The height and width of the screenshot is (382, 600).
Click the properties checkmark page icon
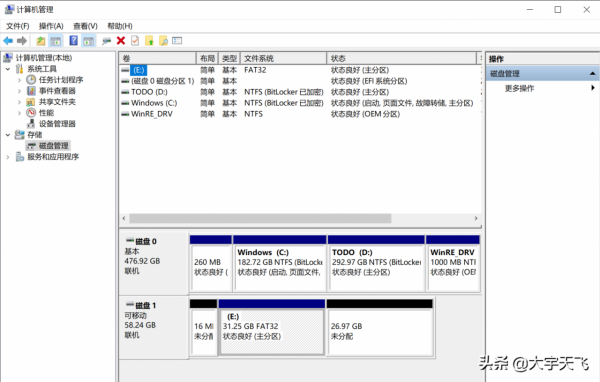click(135, 41)
